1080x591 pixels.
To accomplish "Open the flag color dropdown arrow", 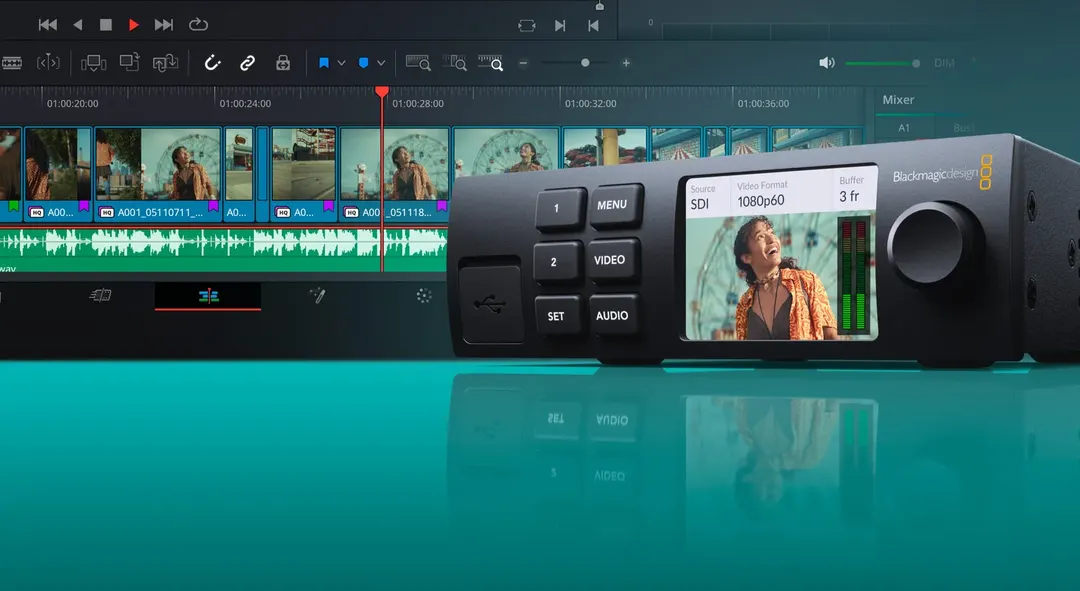I will [x=341, y=63].
